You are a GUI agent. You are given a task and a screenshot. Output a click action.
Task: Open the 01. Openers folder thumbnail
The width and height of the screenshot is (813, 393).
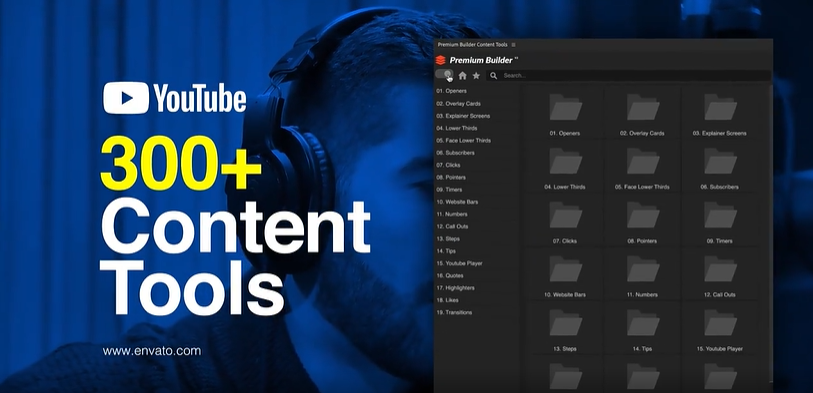pos(565,108)
